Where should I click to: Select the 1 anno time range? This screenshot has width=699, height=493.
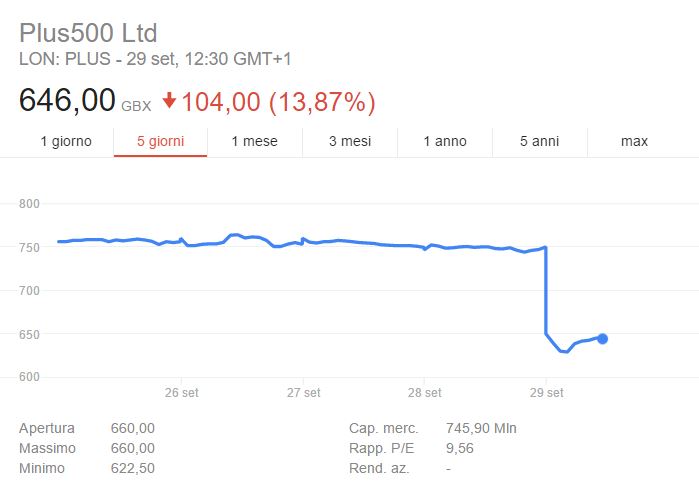(445, 141)
